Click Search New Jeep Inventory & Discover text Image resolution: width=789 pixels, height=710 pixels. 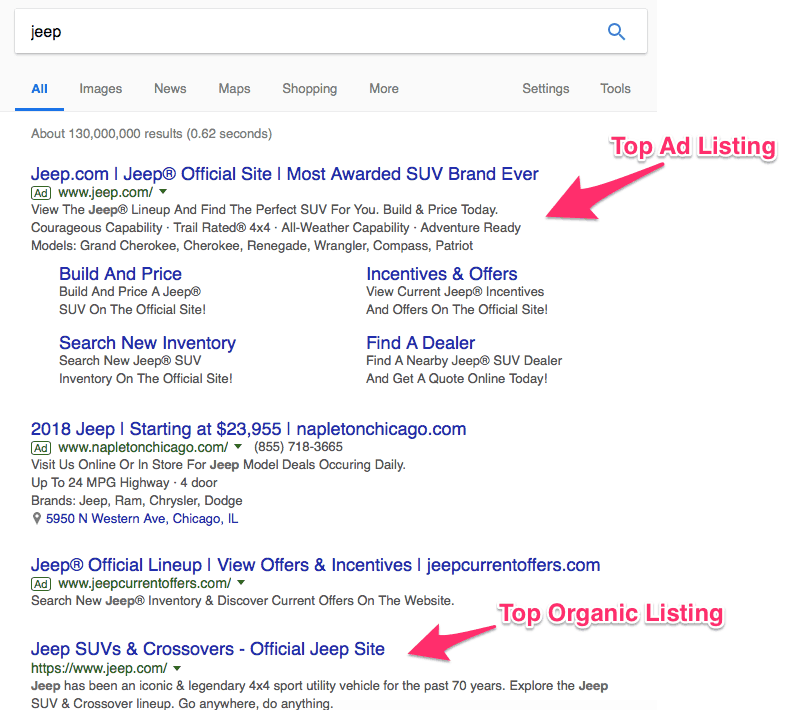coord(243,601)
